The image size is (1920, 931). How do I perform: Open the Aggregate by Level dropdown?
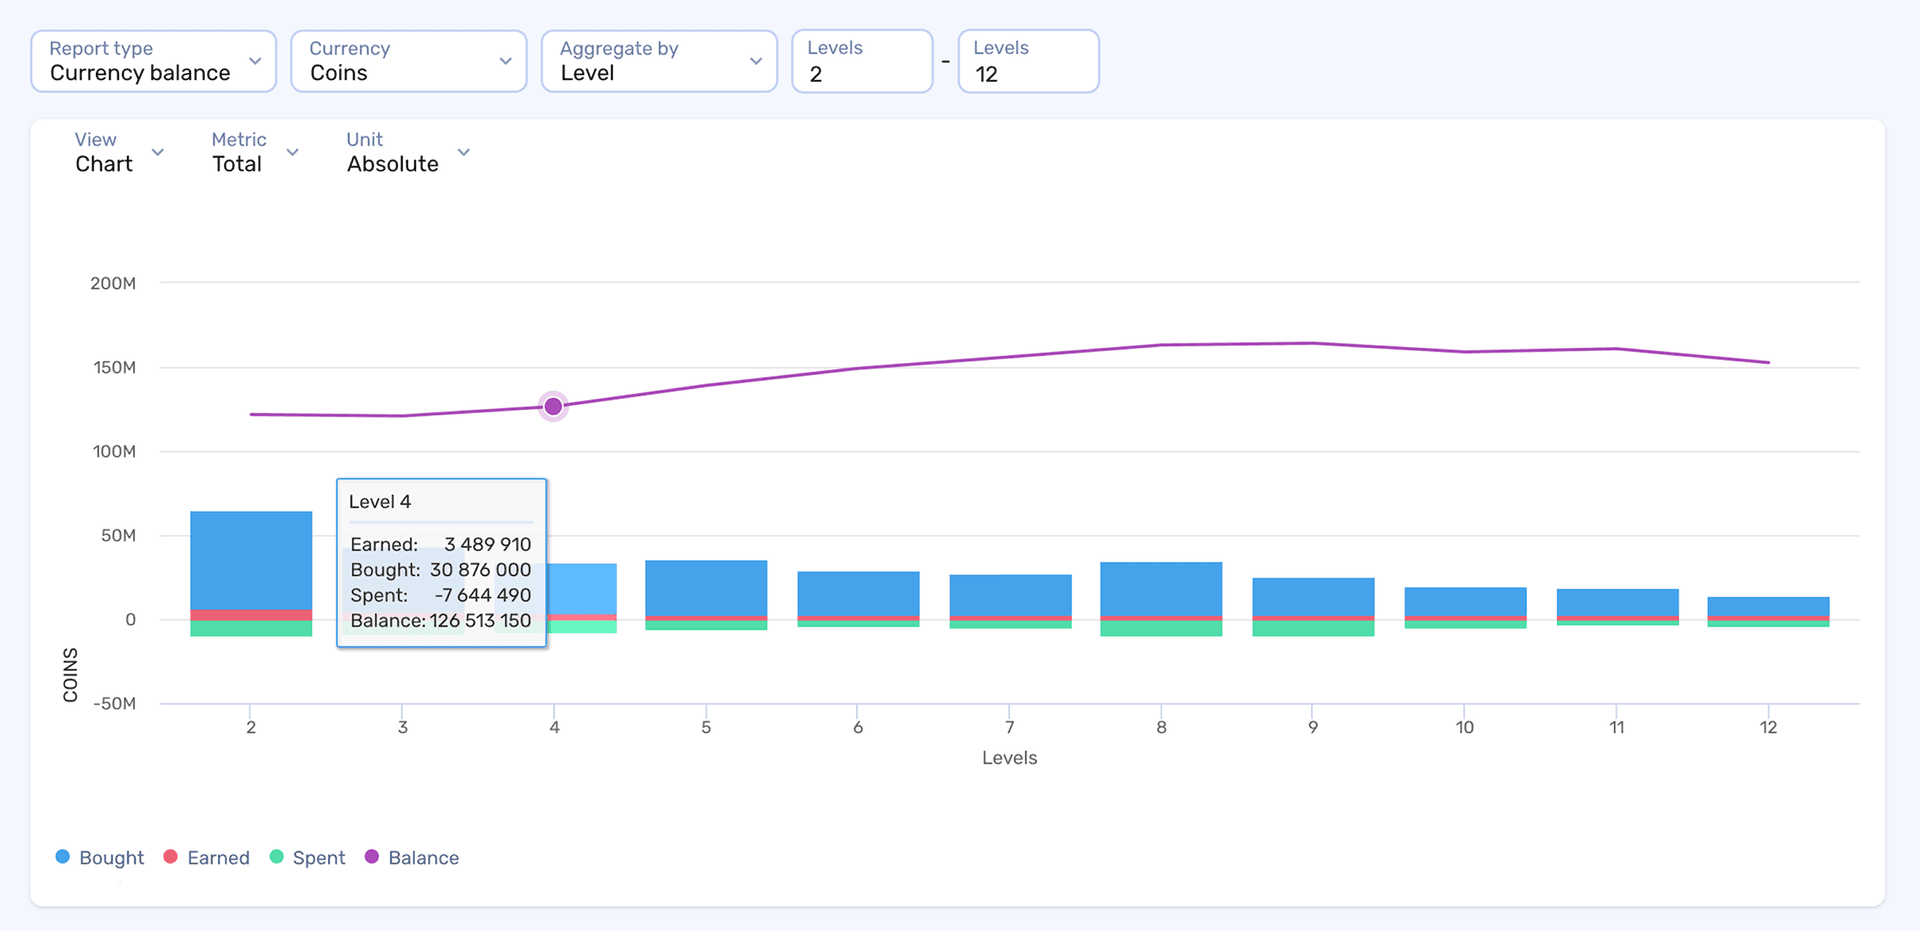[659, 61]
